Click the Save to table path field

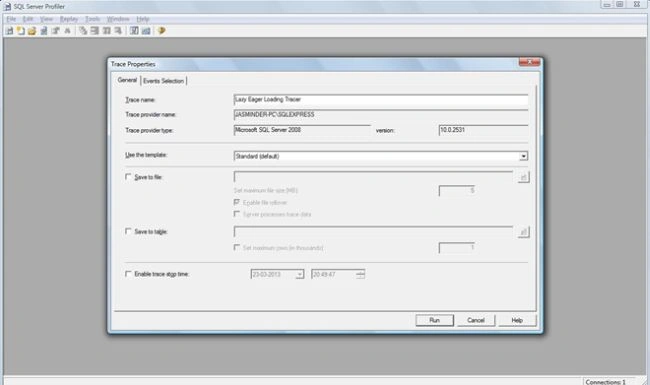374,232
